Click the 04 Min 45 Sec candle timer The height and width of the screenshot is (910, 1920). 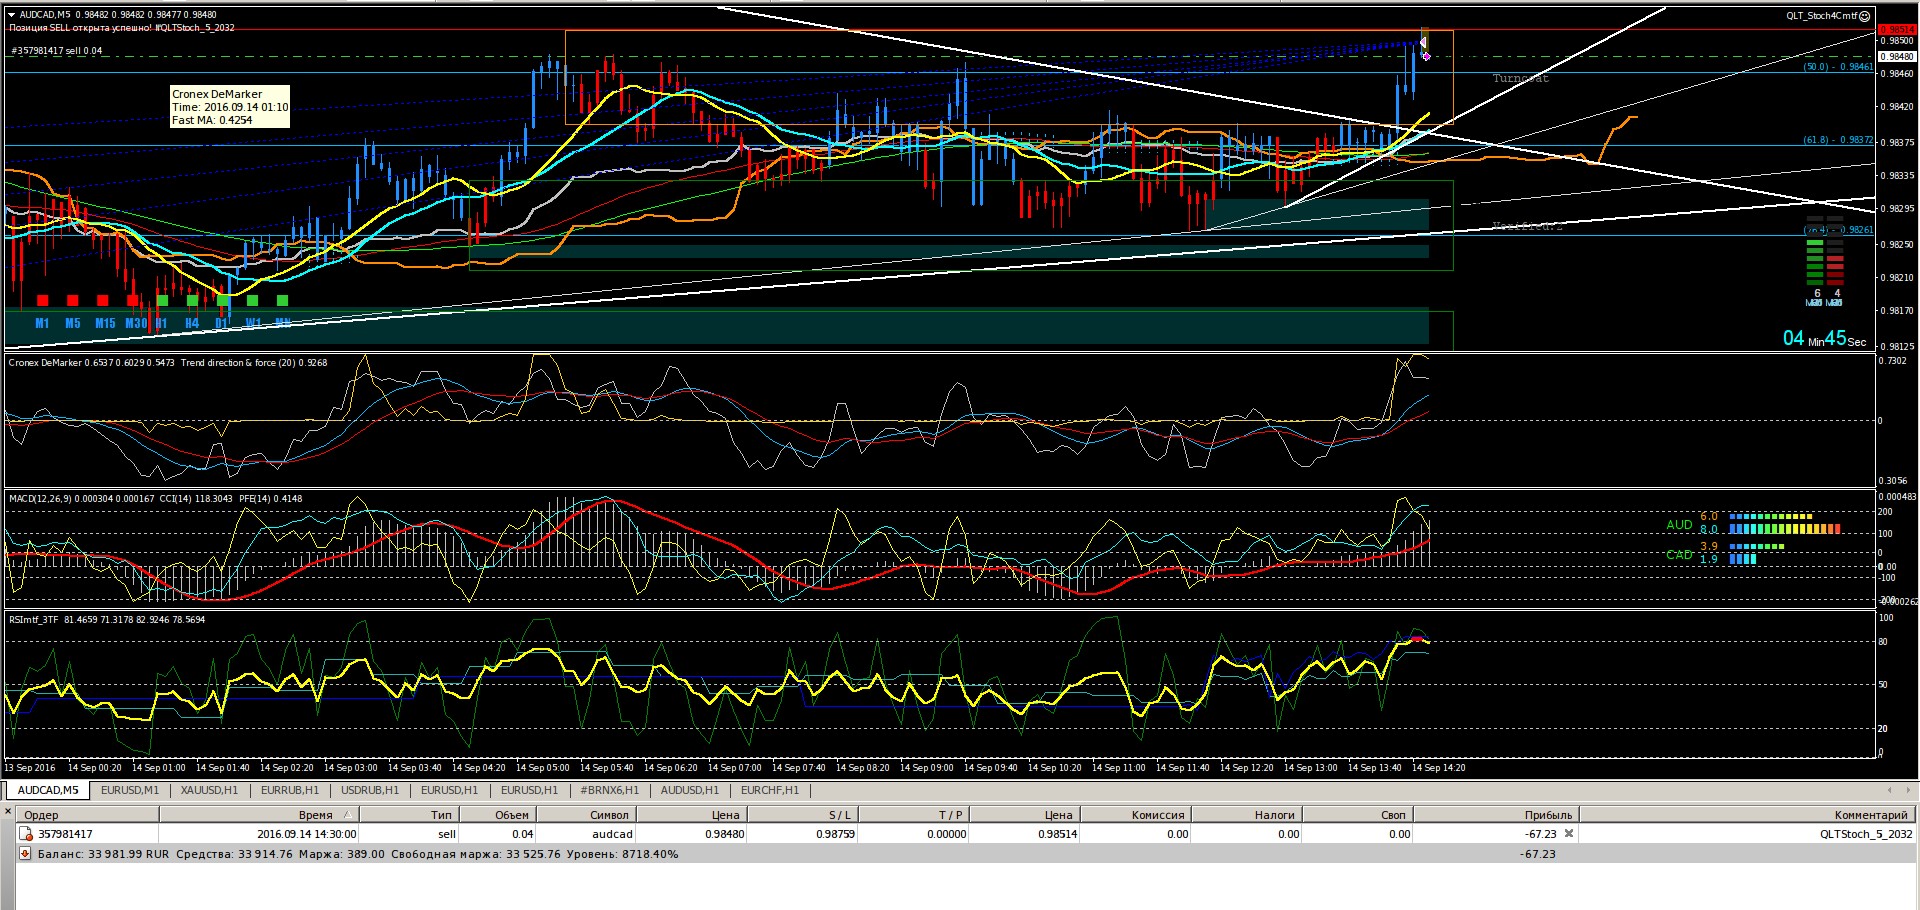click(1824, 338)
